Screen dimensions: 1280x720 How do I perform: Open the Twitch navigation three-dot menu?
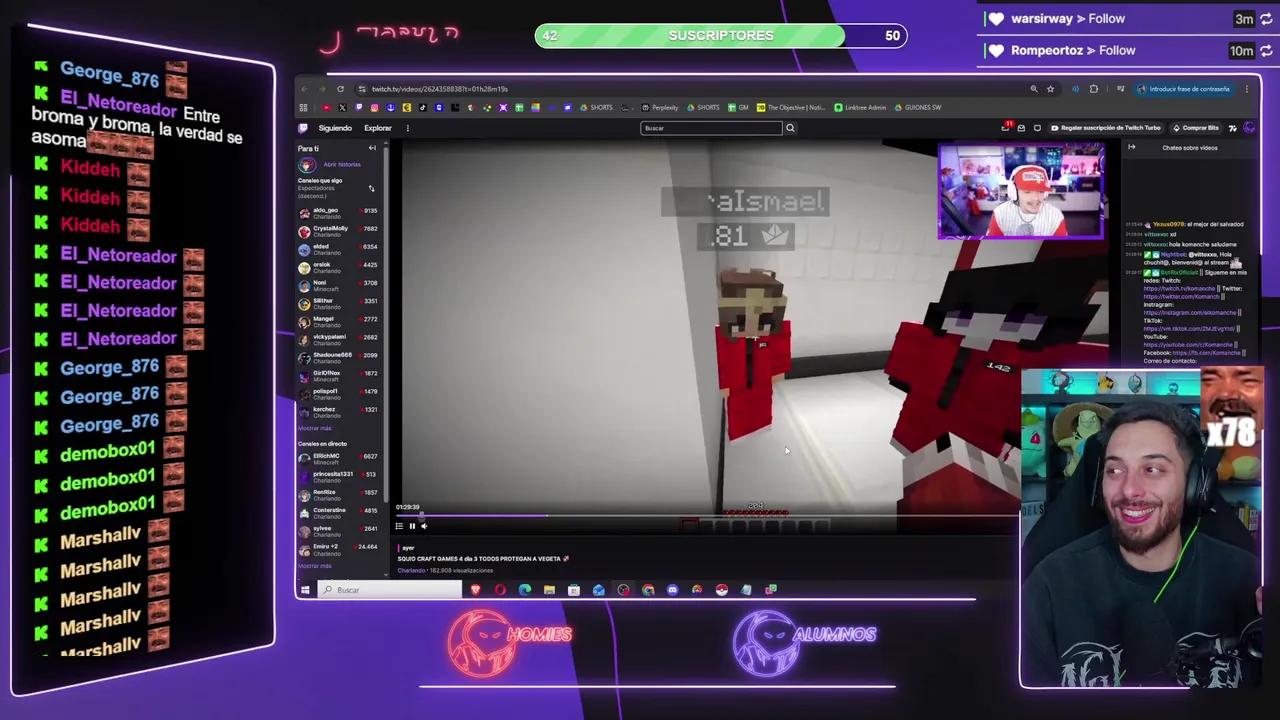point(407,128)
